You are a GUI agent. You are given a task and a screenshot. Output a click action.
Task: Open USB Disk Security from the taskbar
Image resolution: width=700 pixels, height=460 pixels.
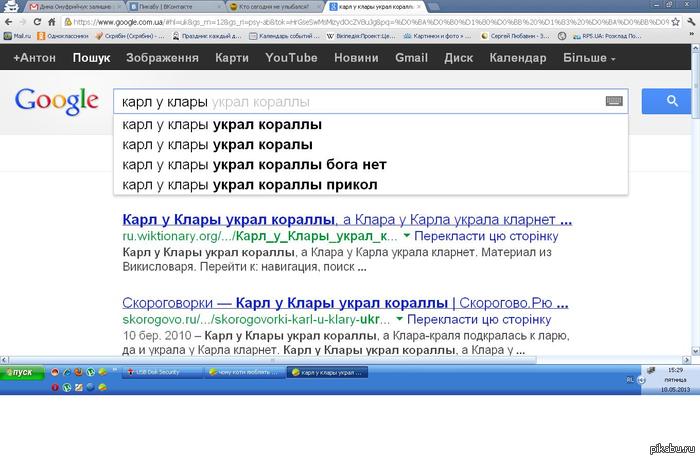[x=153, y=371]
